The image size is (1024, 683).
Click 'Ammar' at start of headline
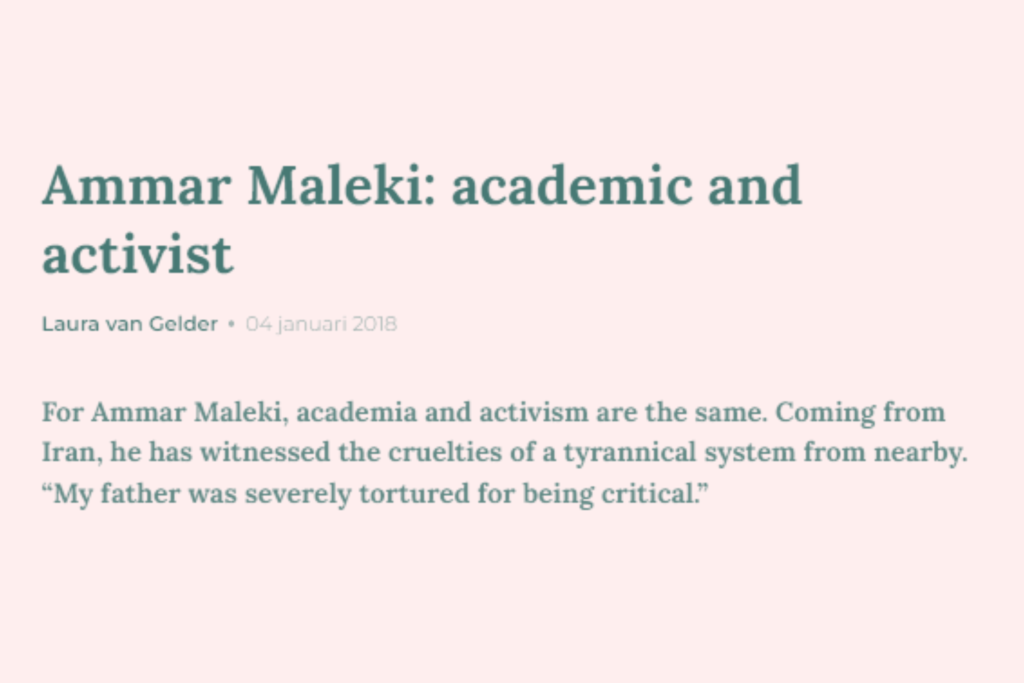(136, 186)
